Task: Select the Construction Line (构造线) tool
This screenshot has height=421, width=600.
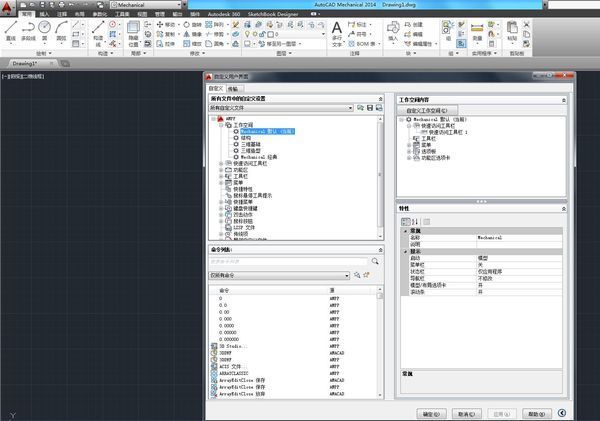Action: tap(98, 33)
